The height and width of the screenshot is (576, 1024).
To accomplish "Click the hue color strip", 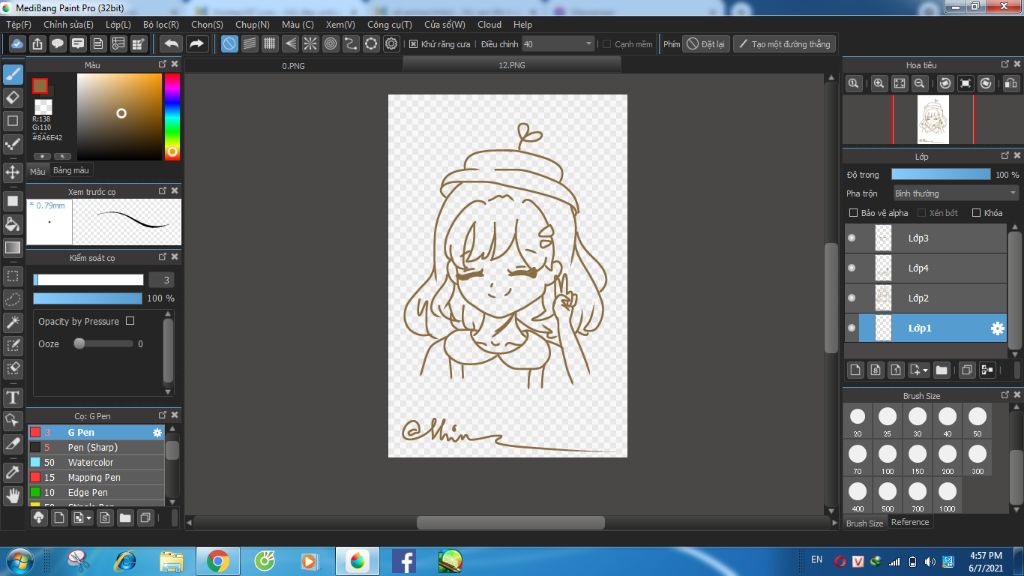I will pyautogui.click(x=172, y=116).
